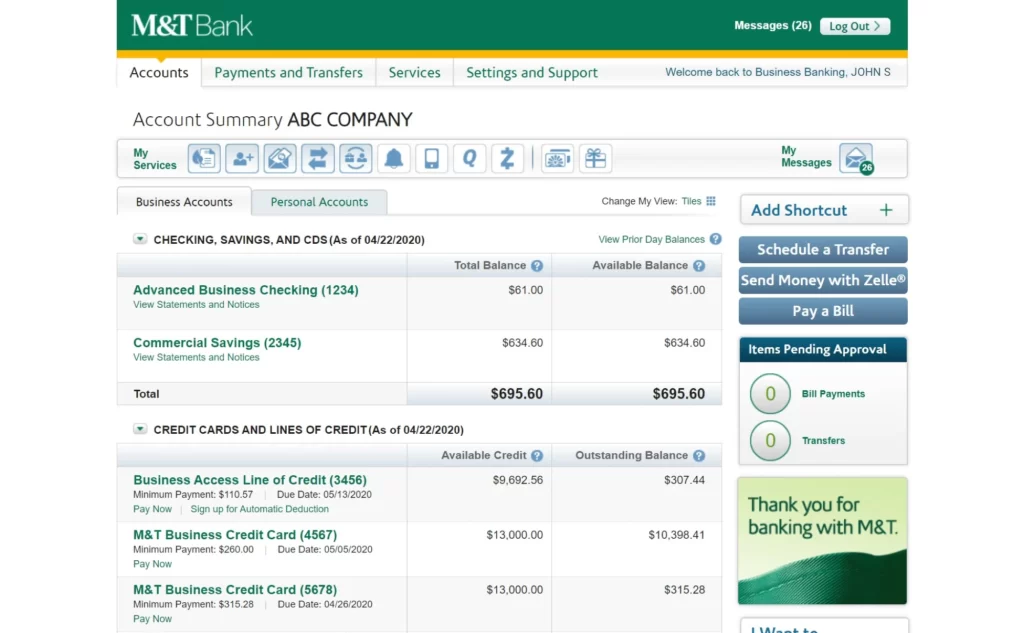Click the $10,398.41 outstanding balance value
The width and height of the screenshot is (1024, 633).
point(676,535)
